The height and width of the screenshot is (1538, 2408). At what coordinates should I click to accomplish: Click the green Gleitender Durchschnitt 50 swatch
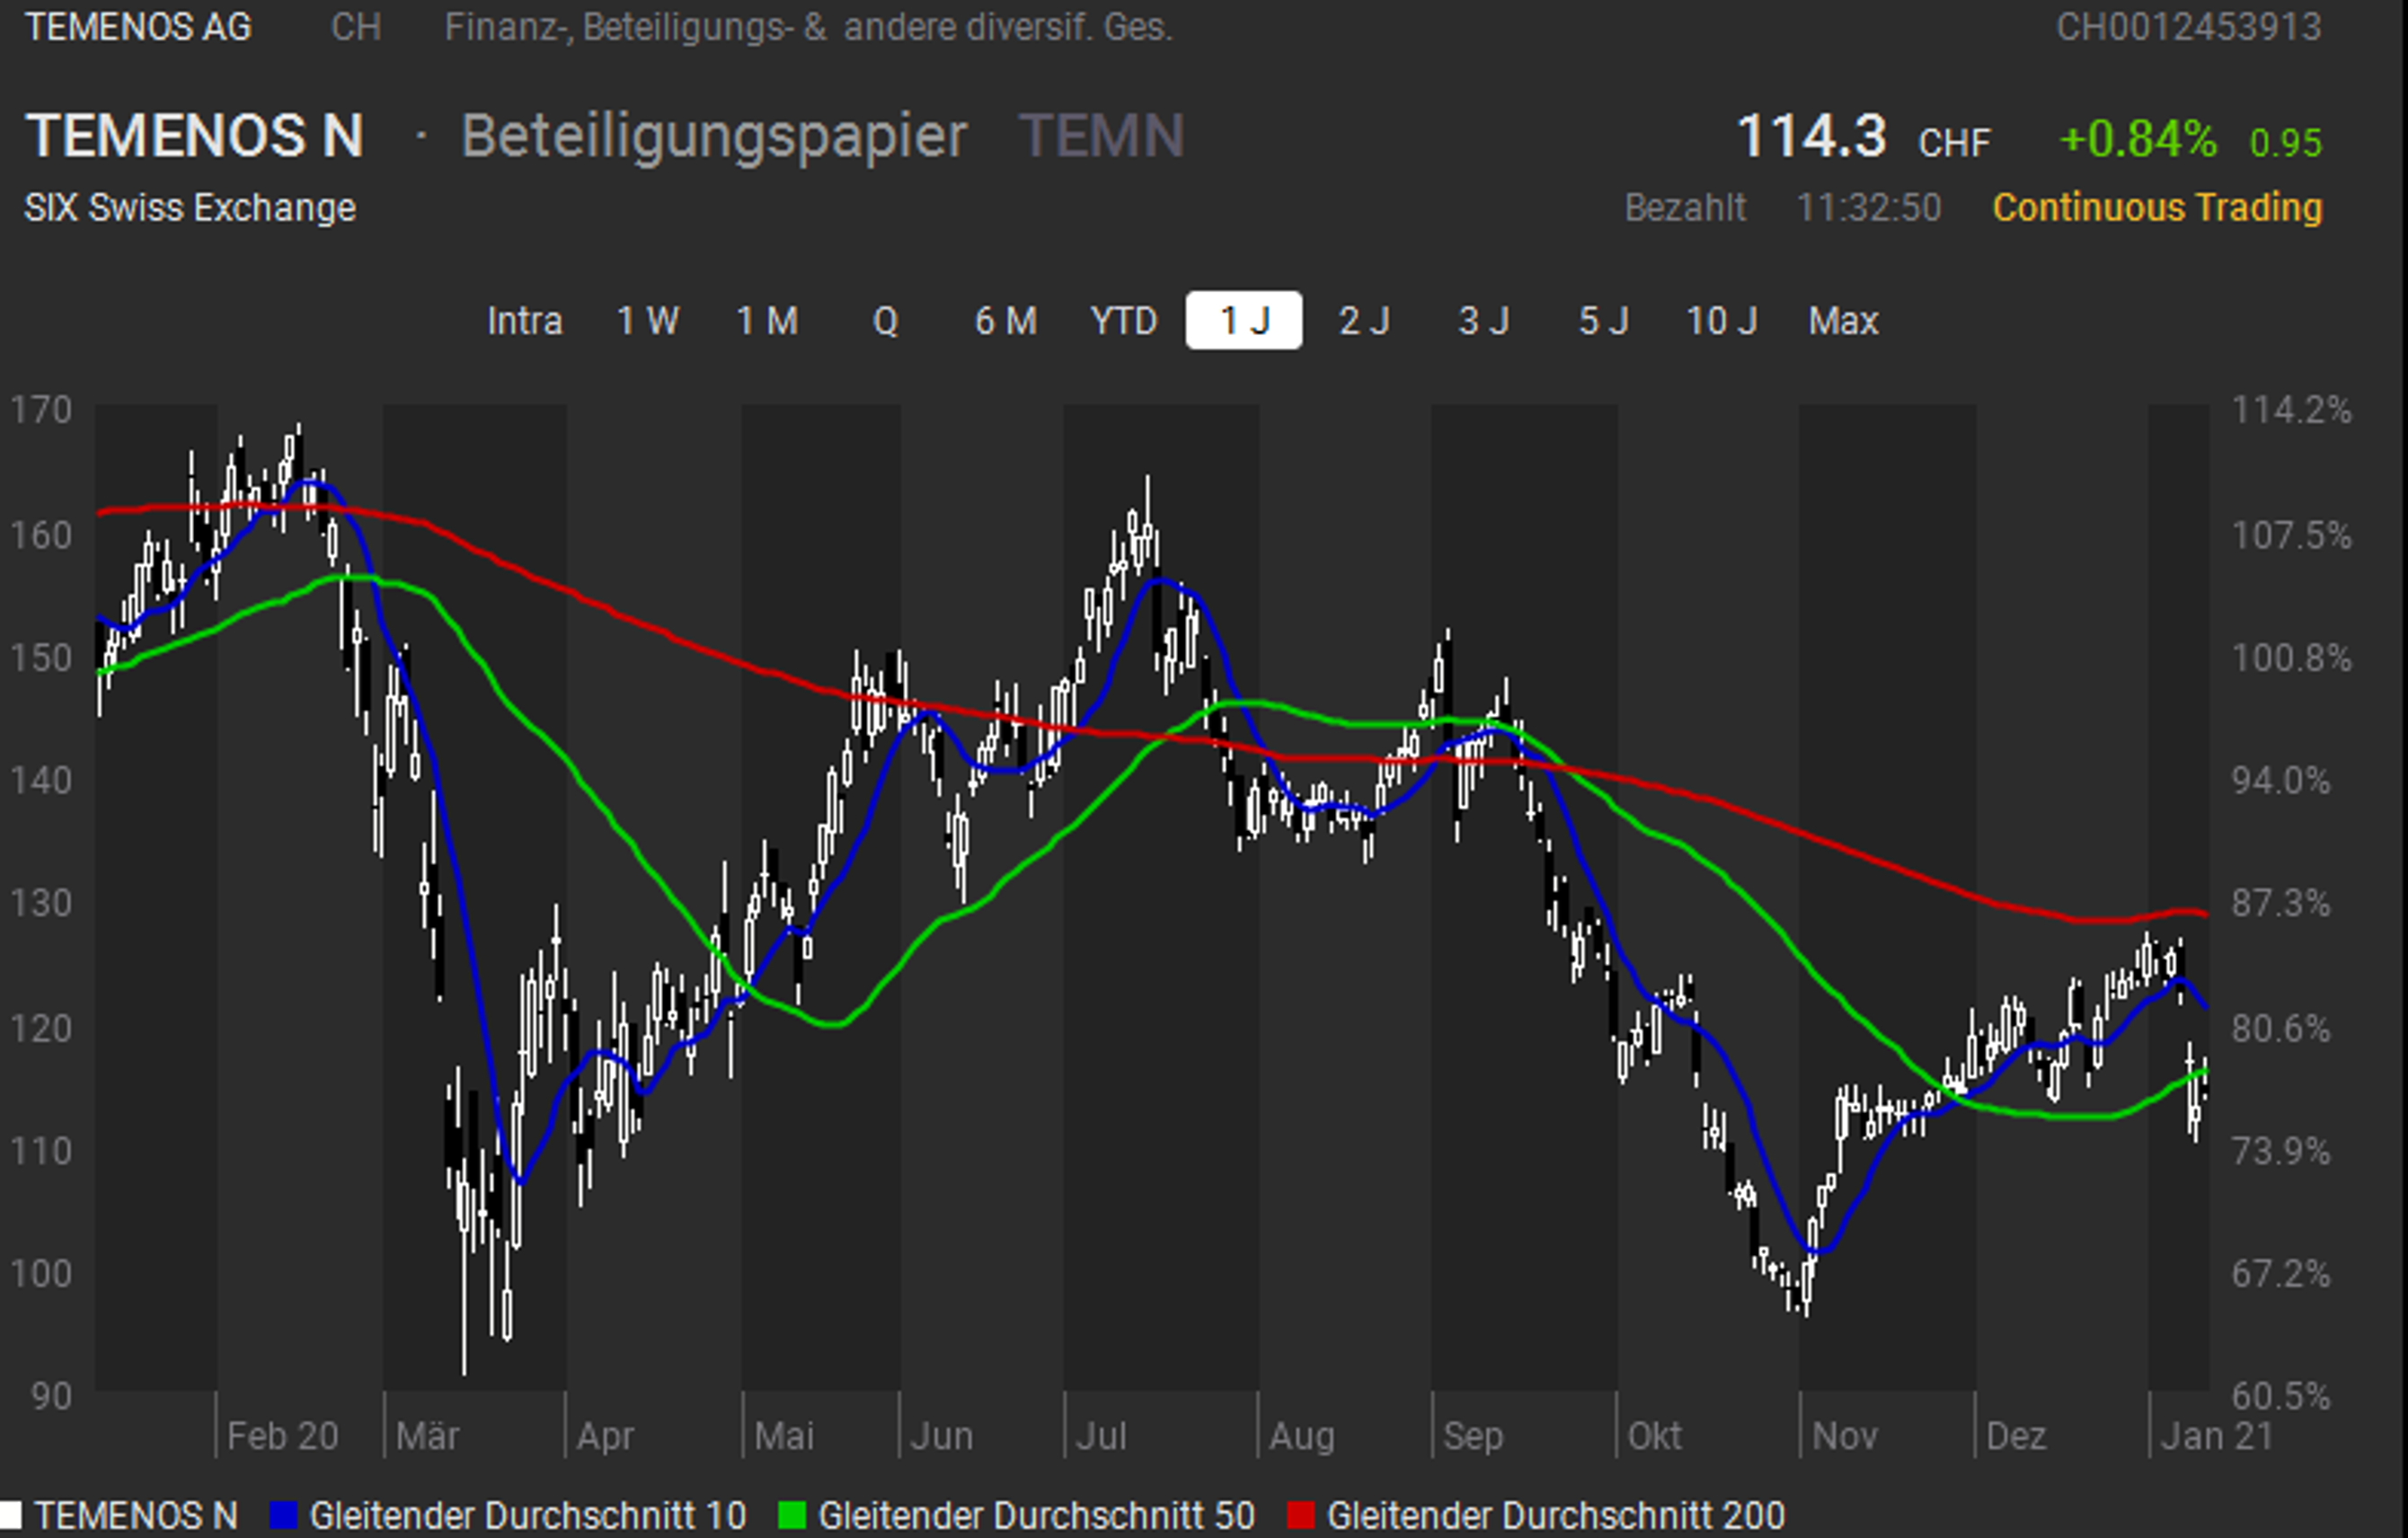pyautogui.click(x=792, y=1515)
